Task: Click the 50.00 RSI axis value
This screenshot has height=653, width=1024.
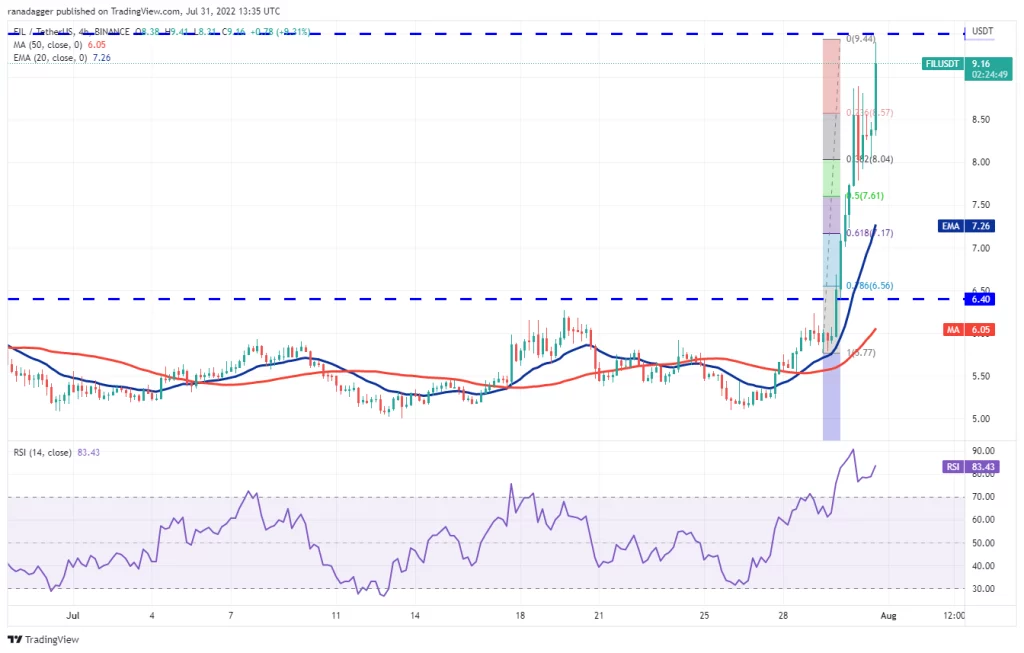Action: (x=983, y=543)
